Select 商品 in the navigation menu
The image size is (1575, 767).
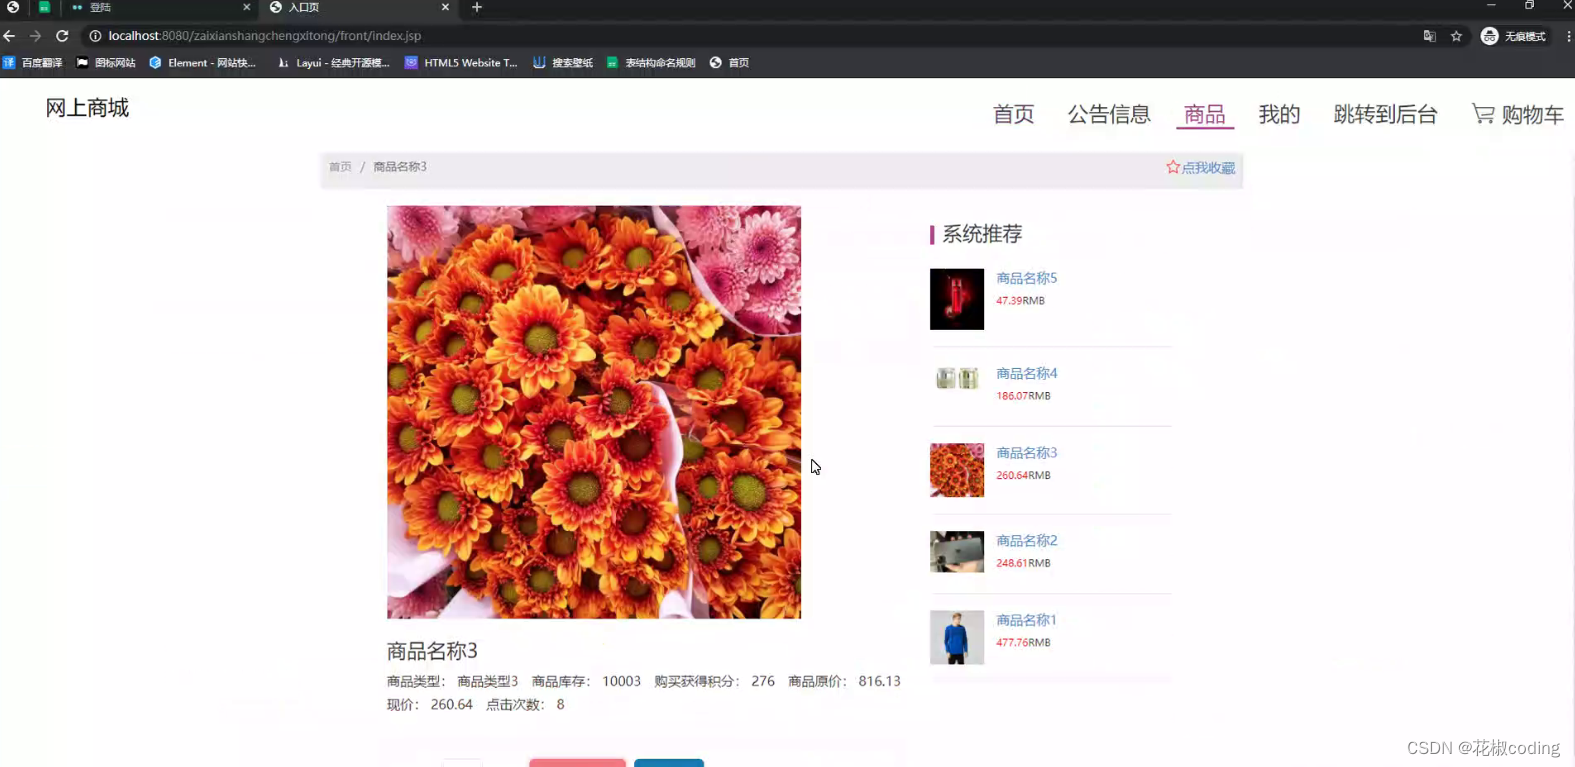[1204, 114]
